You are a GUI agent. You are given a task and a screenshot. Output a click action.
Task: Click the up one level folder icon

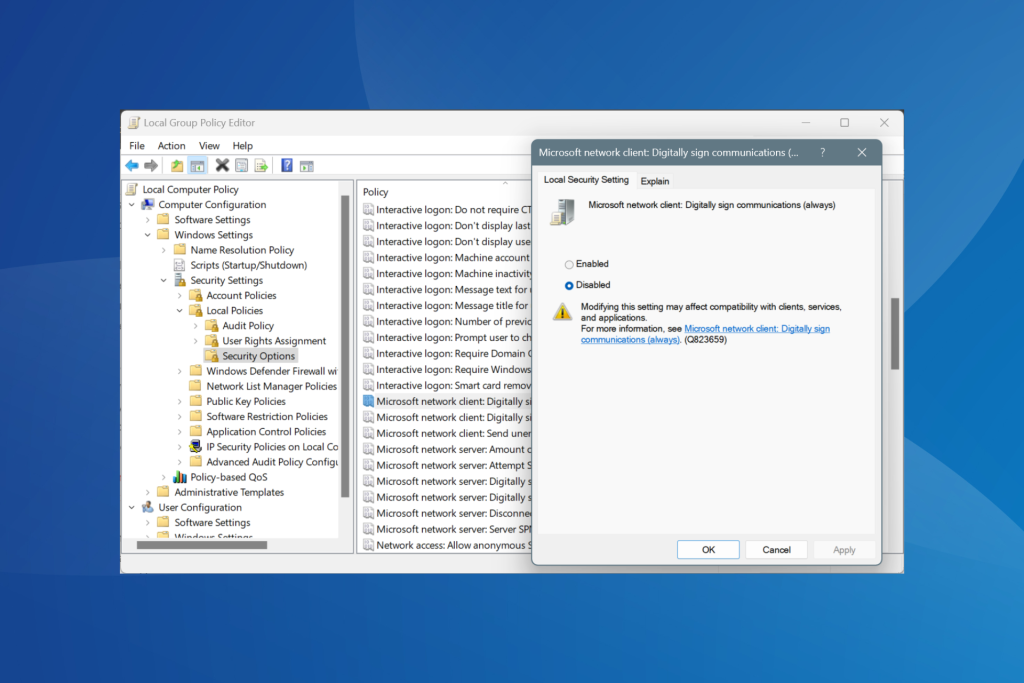click(176, 165)
